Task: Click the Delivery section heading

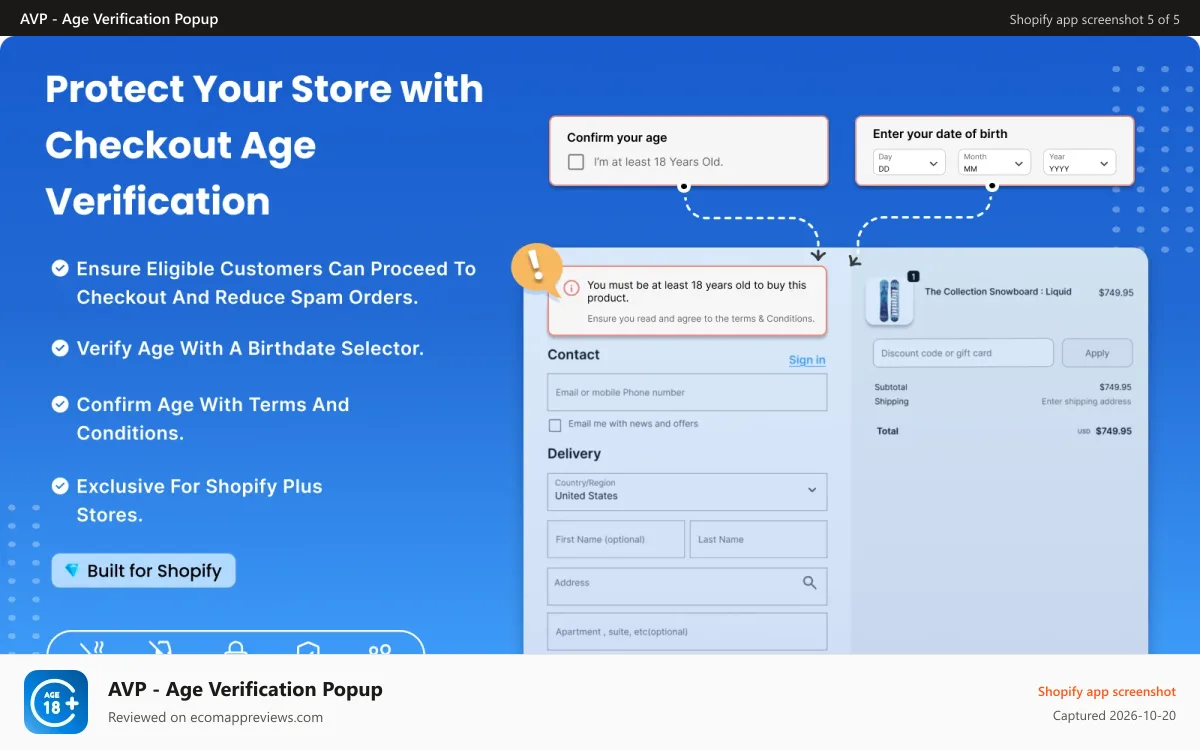Action: coord(574,453)
